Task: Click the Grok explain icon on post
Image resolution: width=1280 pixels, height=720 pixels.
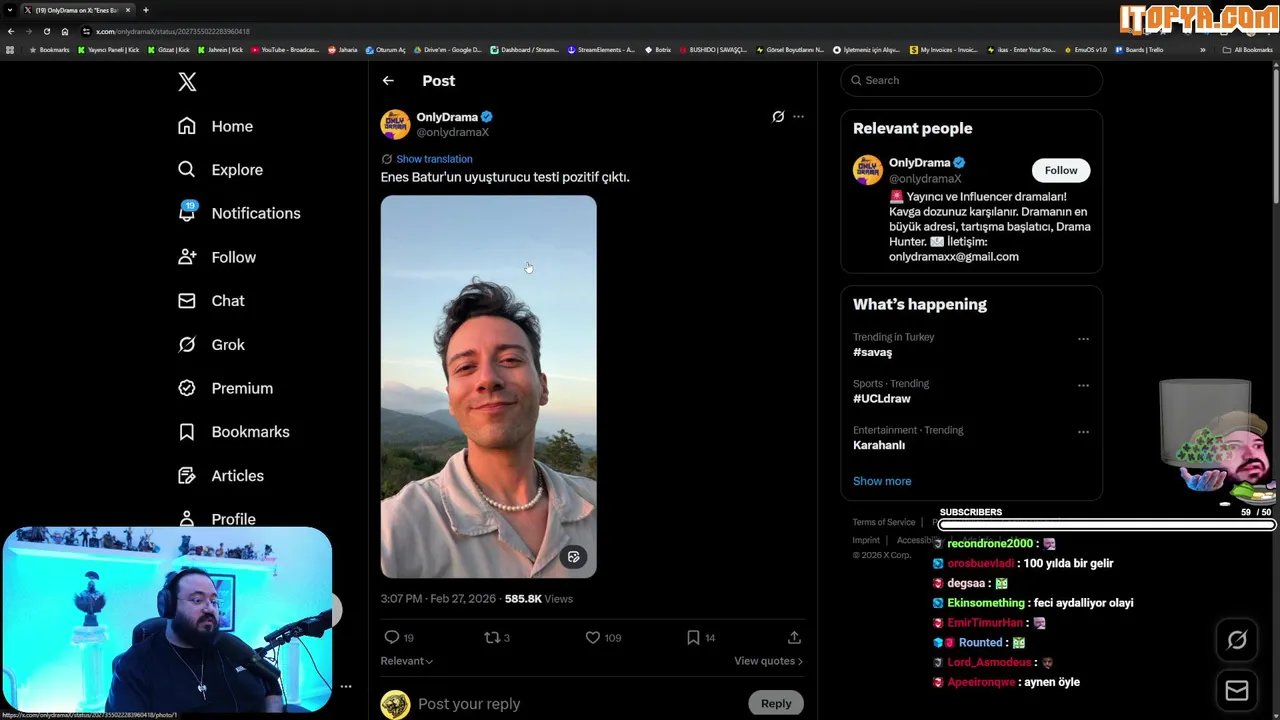Action: click(x=778, y=117)
